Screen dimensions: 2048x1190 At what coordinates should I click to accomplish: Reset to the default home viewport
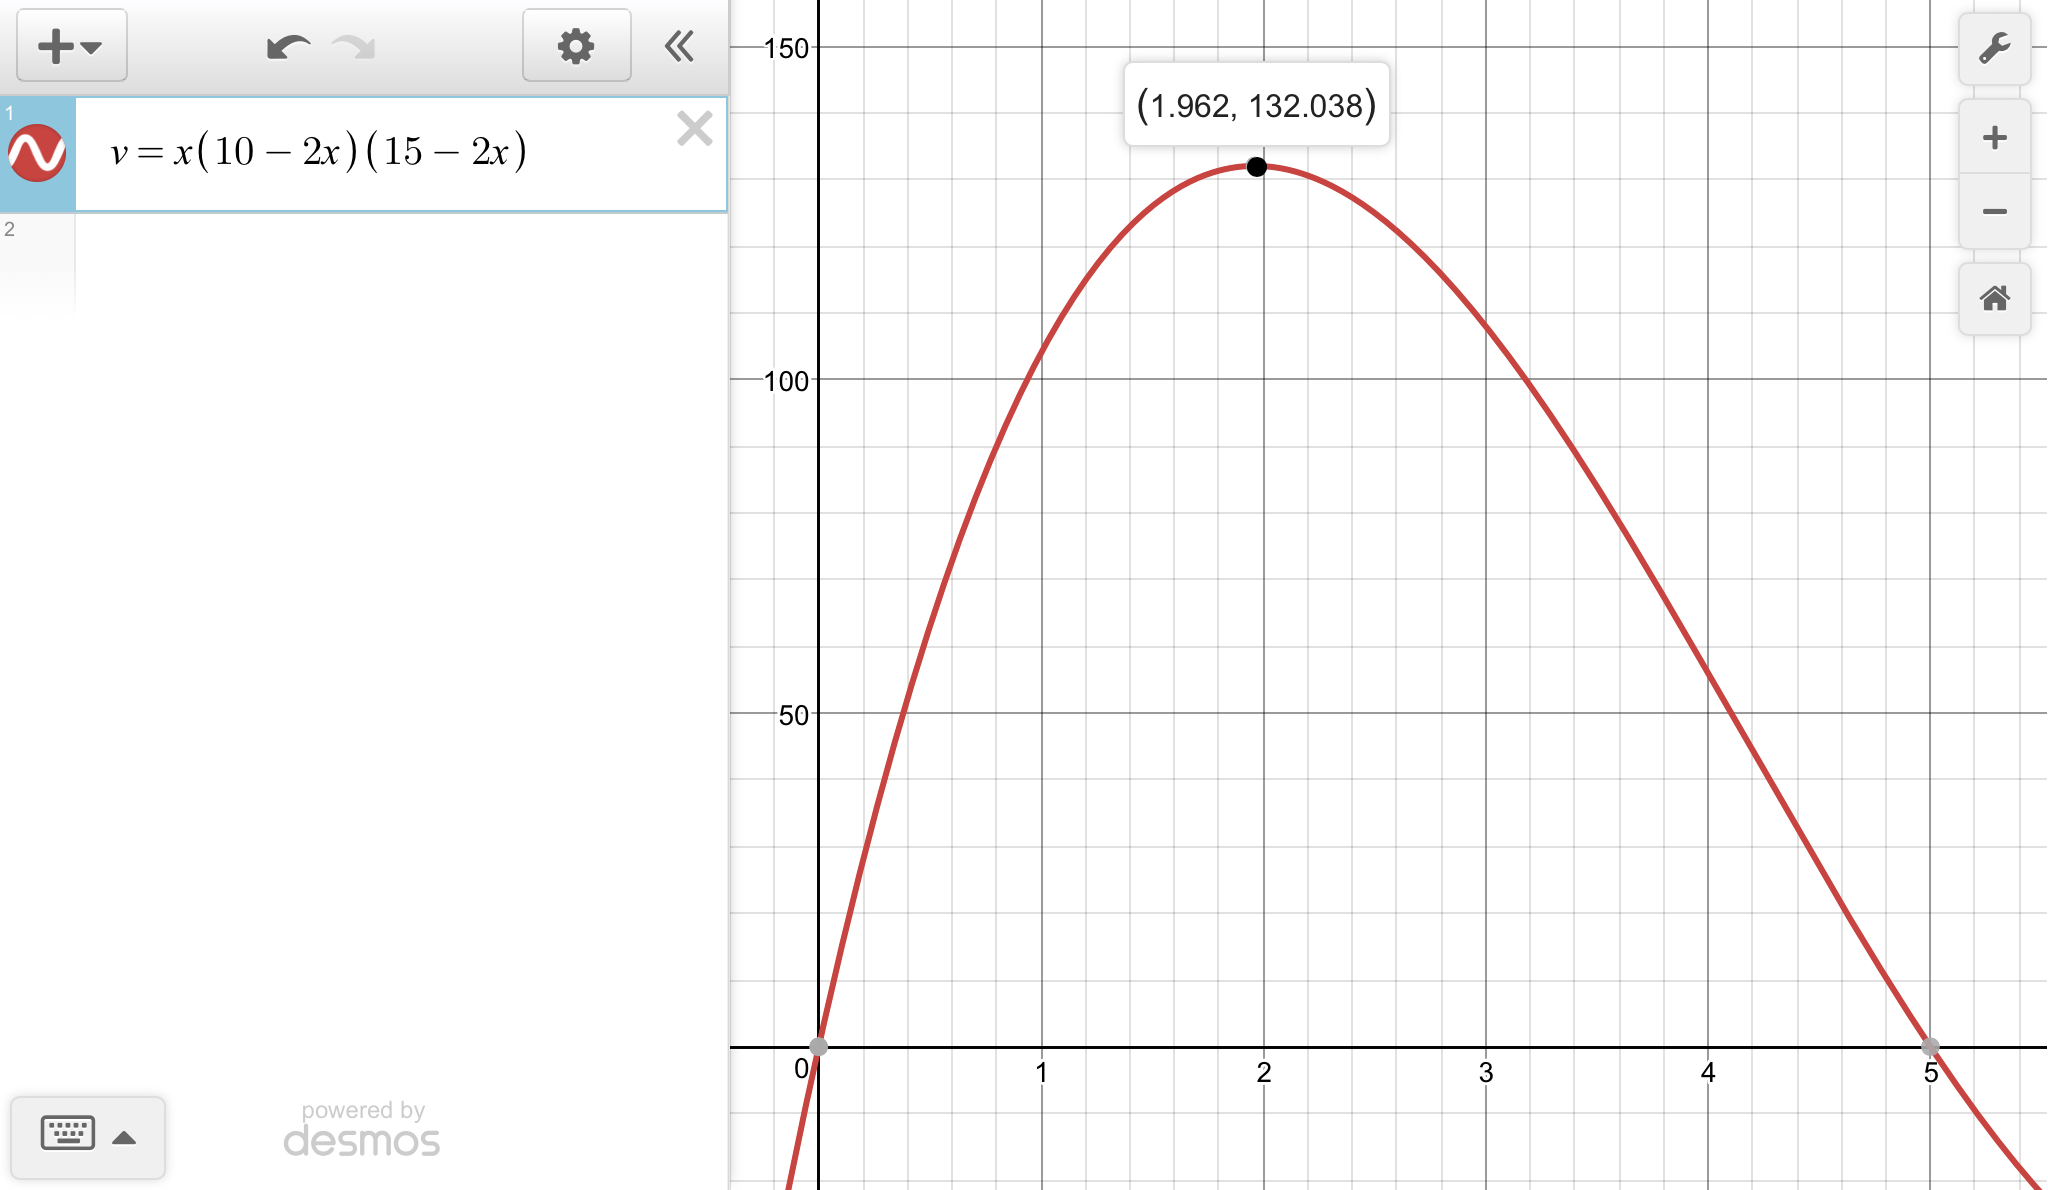pos(1994,298)
